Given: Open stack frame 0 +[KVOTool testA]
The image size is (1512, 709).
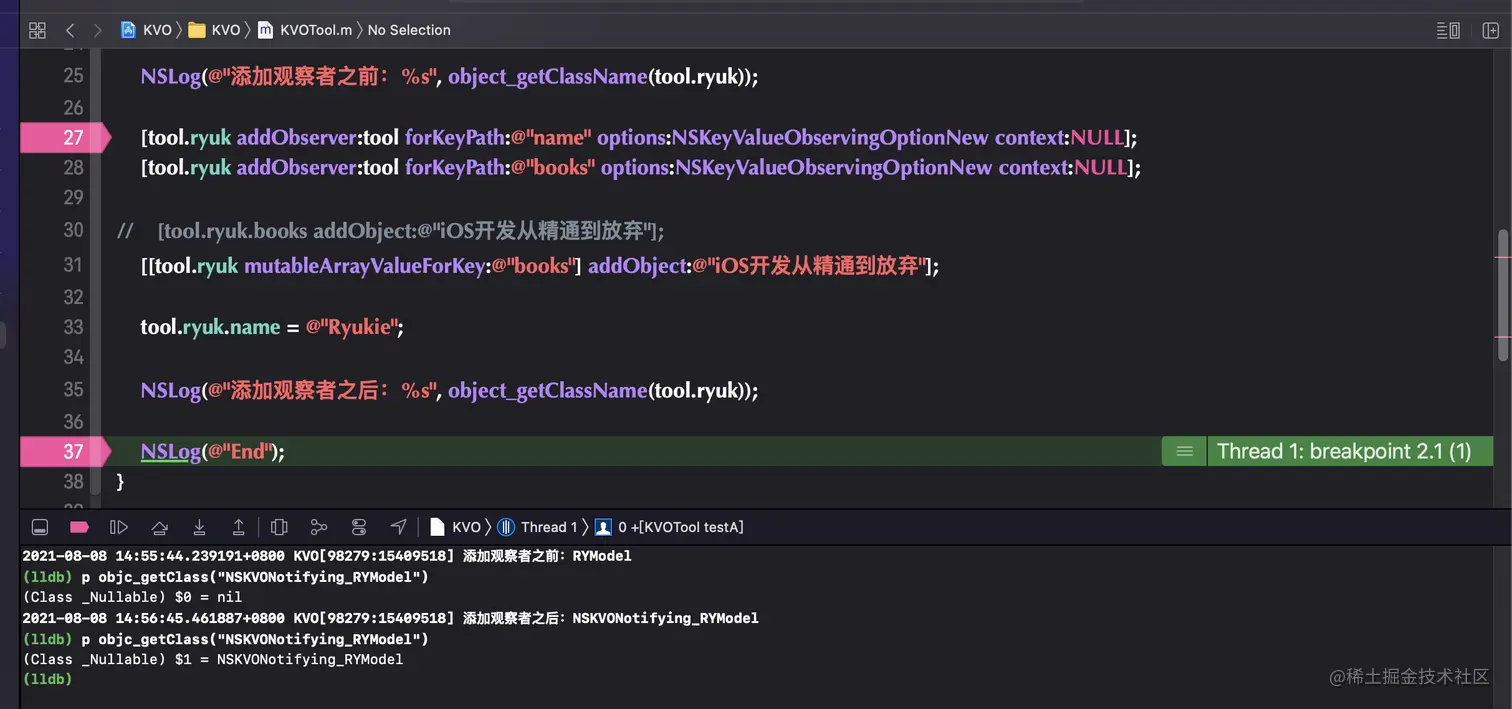Looking at the screenshot, I should [669, 527].
